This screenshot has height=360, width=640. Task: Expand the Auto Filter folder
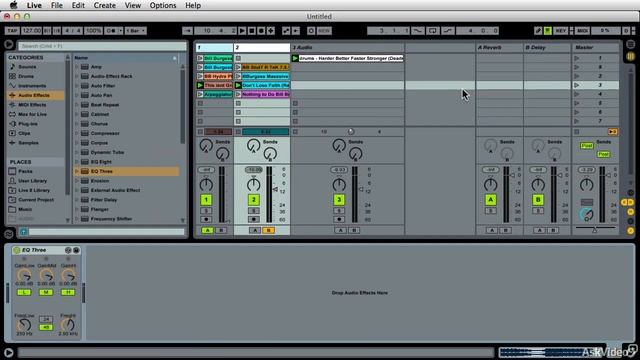[x=77, y=86]
